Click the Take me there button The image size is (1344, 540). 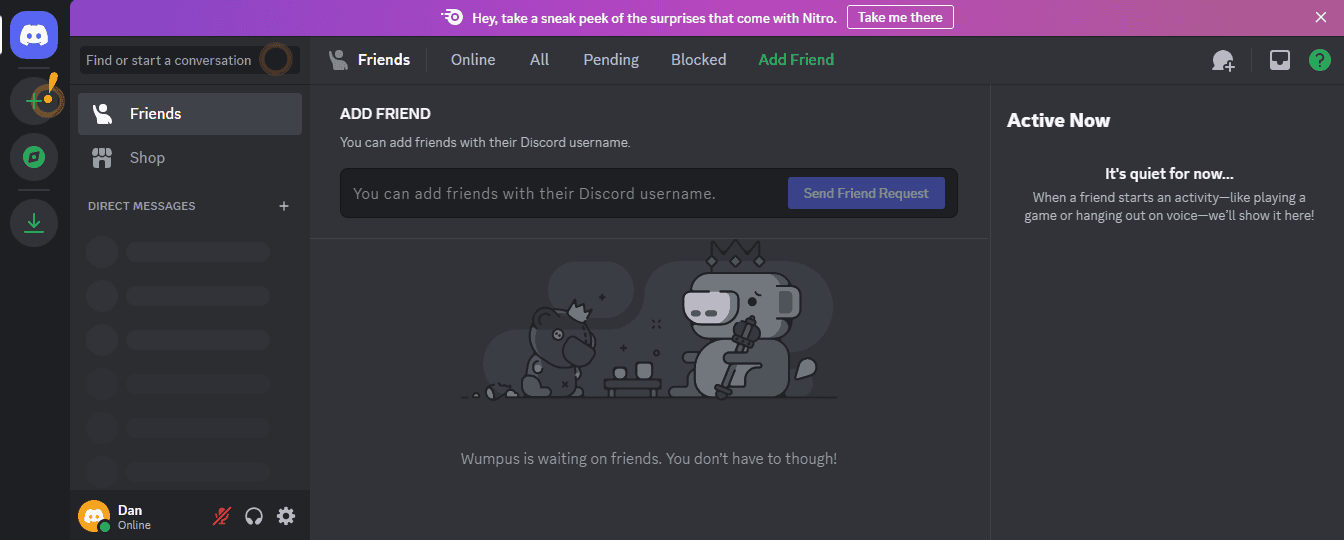pos(900,17)
